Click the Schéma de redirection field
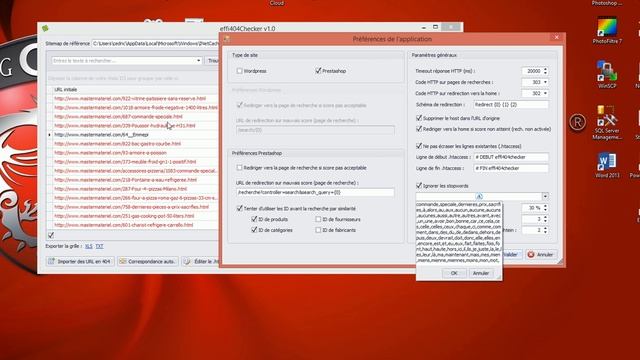Screen dimensions: 640x360 (x=511, y=104)
